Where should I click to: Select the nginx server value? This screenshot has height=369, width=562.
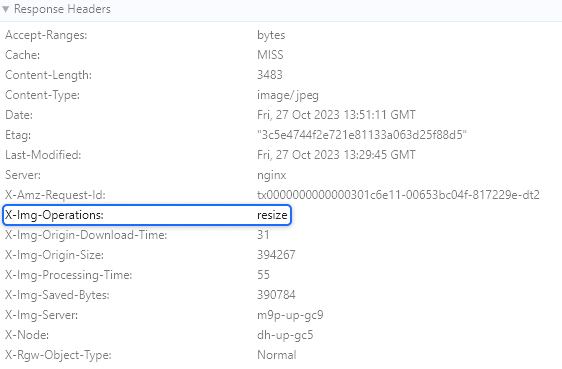pos(272,175)
